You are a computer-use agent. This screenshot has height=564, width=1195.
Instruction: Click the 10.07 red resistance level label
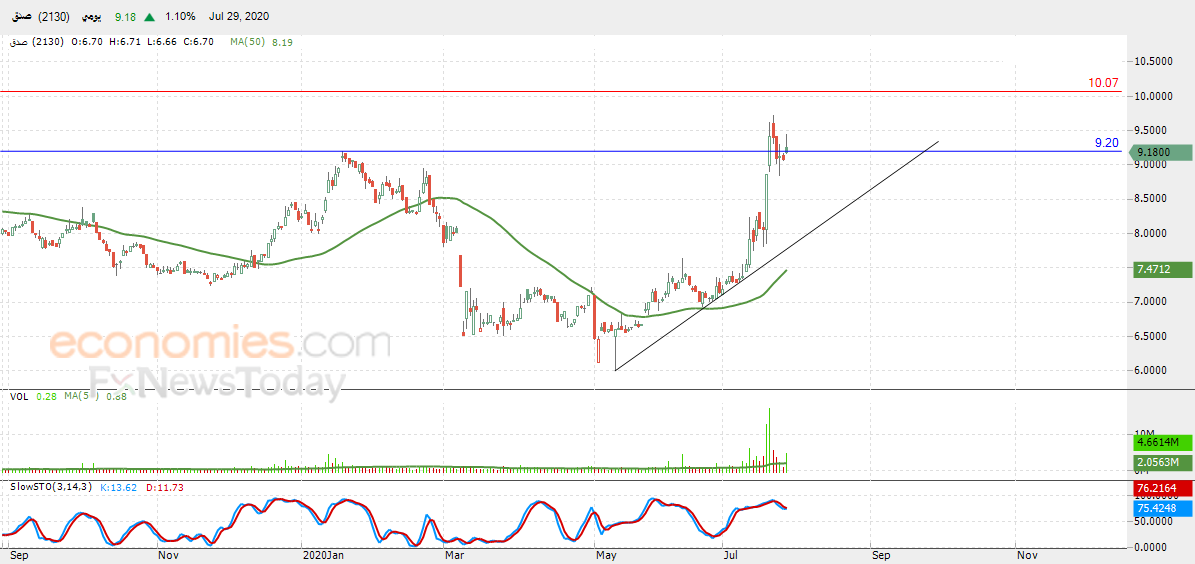(1104, 82)
